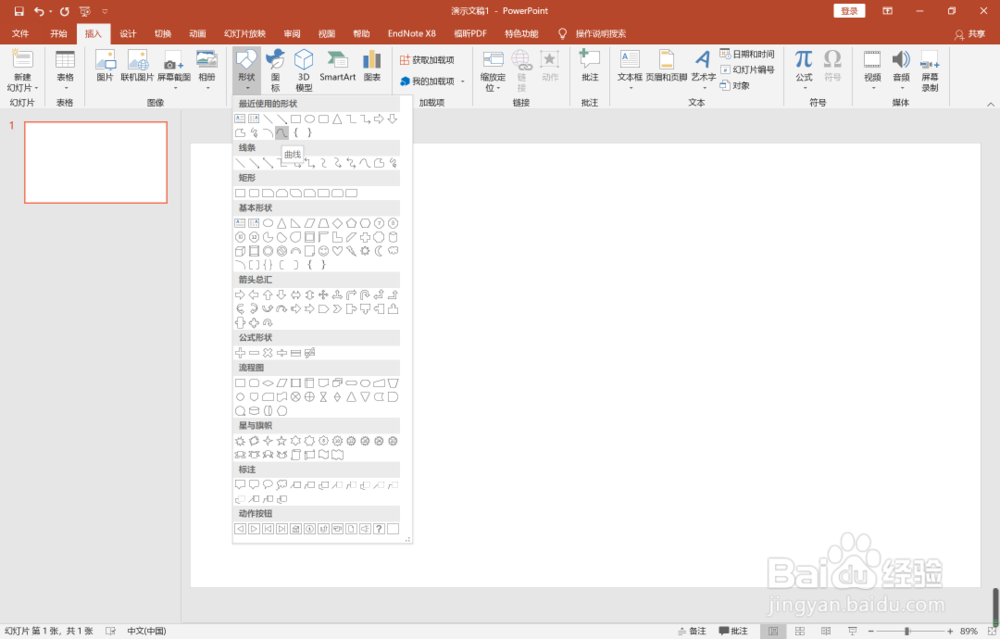Switch to the EndNote X8 tab

[x=411, y=33]
